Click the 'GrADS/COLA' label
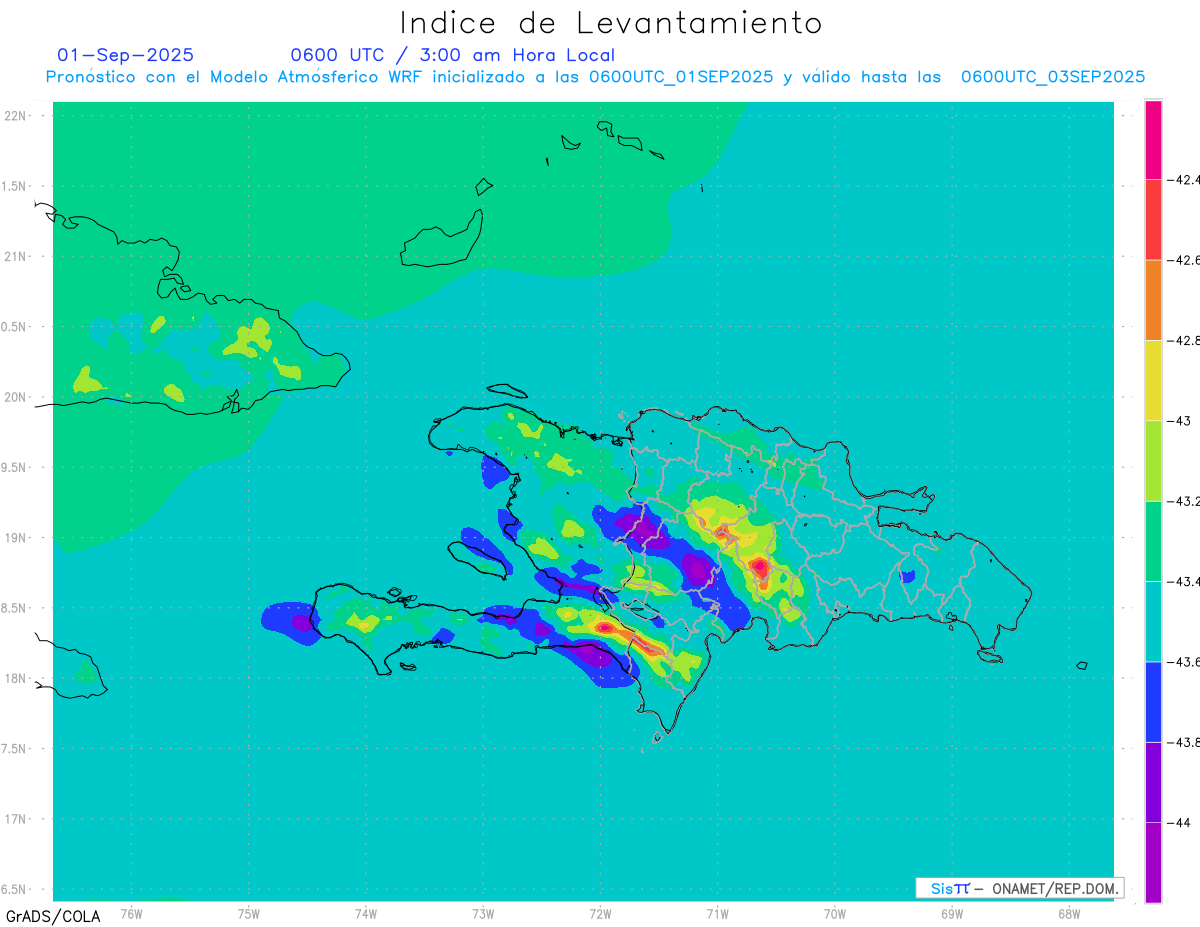 pos(53,916)
